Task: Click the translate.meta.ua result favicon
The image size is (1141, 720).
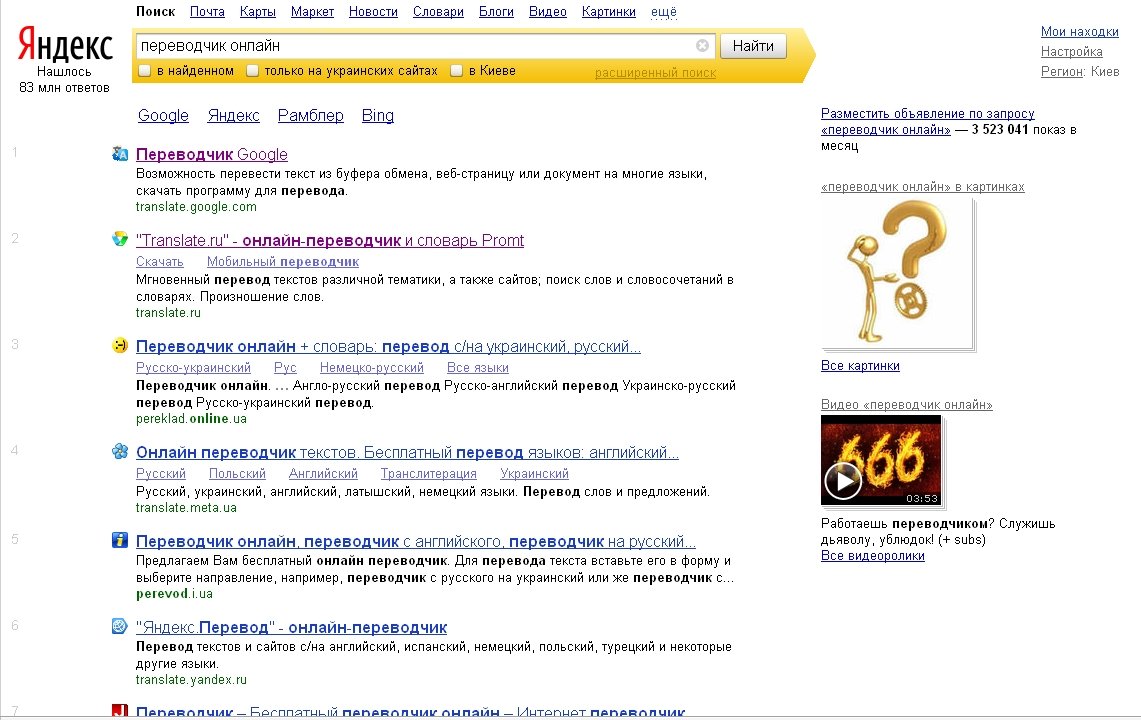Action: click(120, 451)
